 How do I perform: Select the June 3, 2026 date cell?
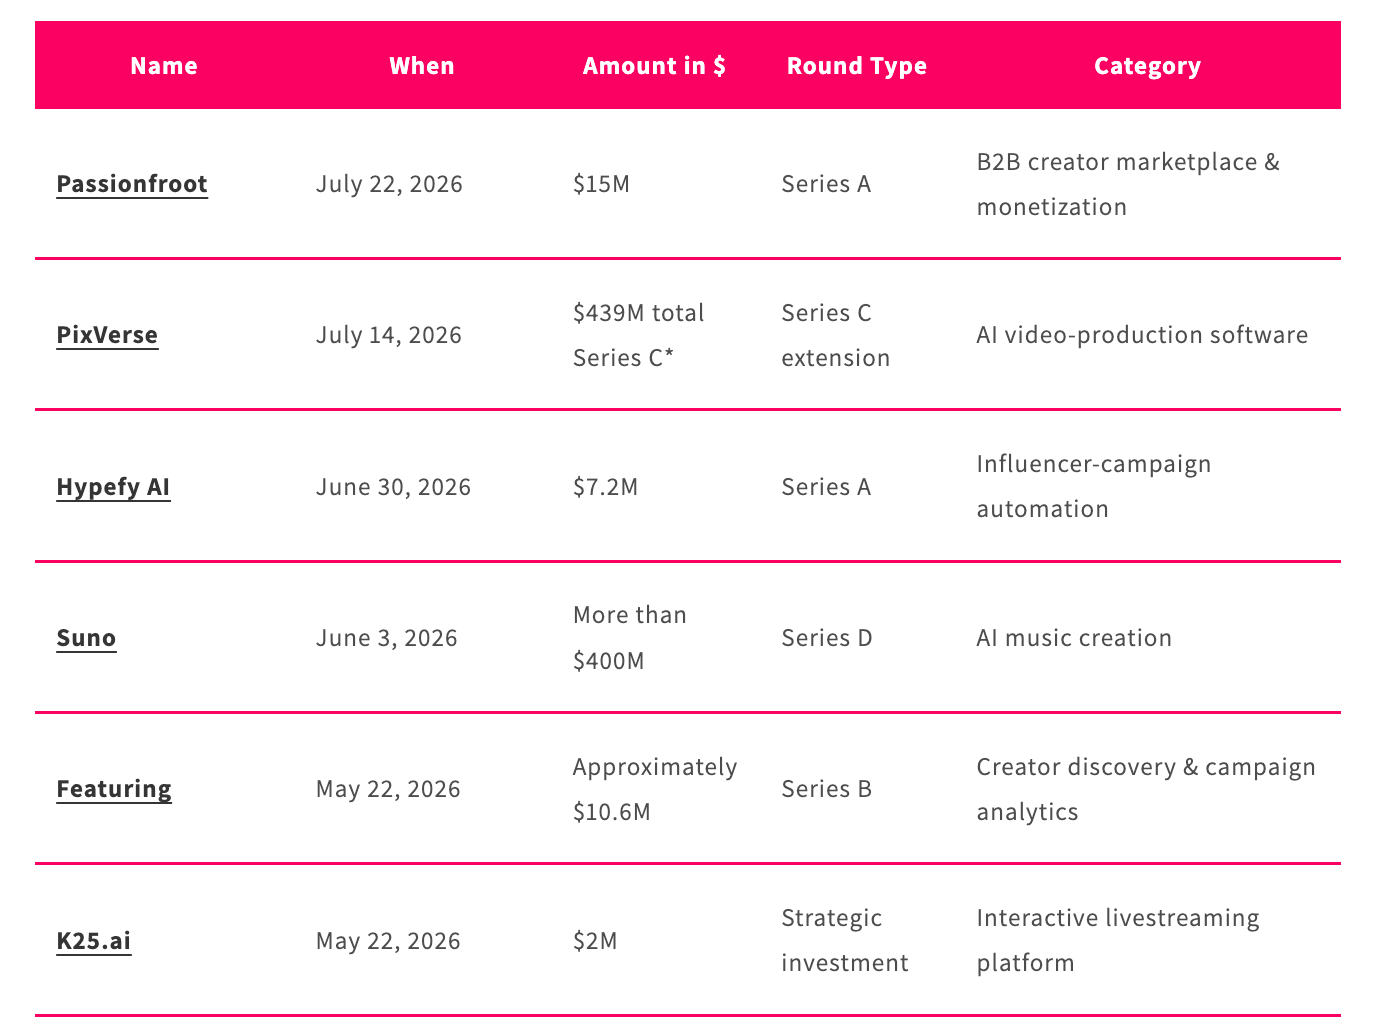[387, 638]
